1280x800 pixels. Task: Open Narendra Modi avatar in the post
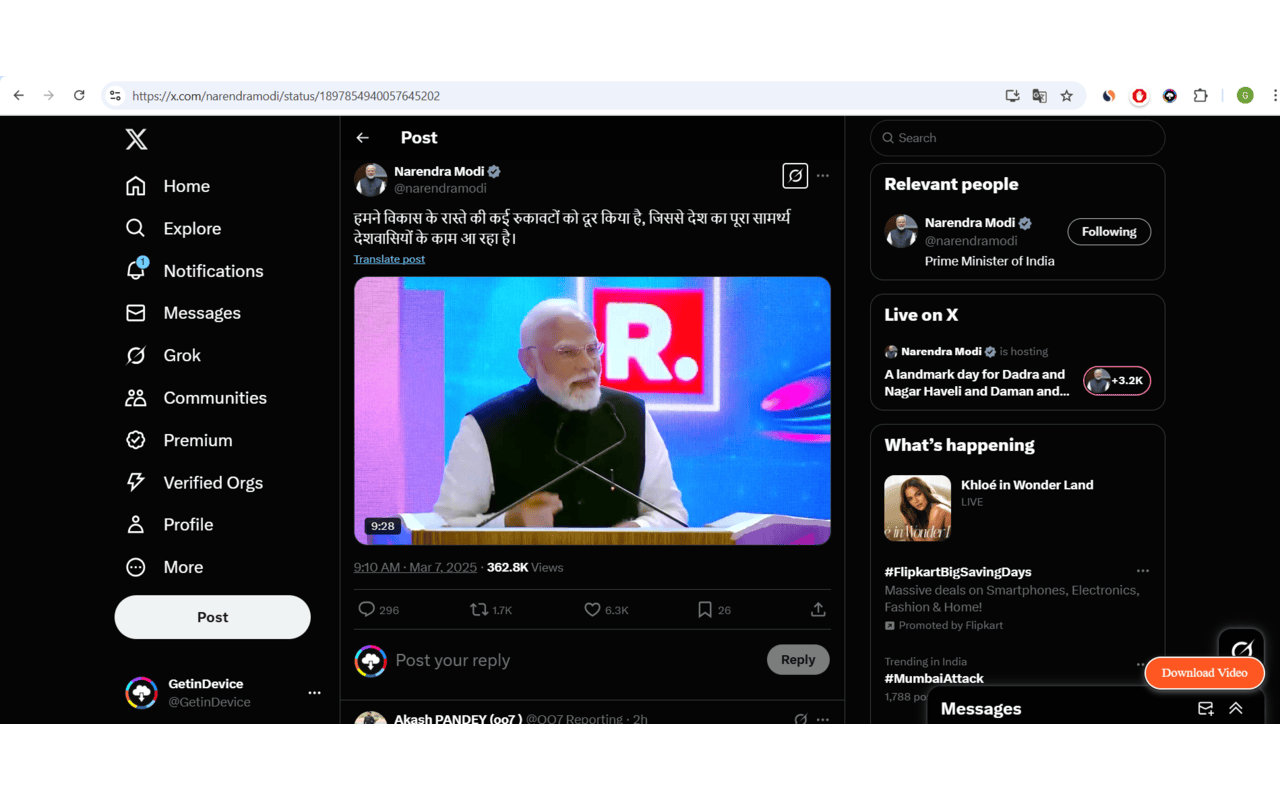pos(371,180)
